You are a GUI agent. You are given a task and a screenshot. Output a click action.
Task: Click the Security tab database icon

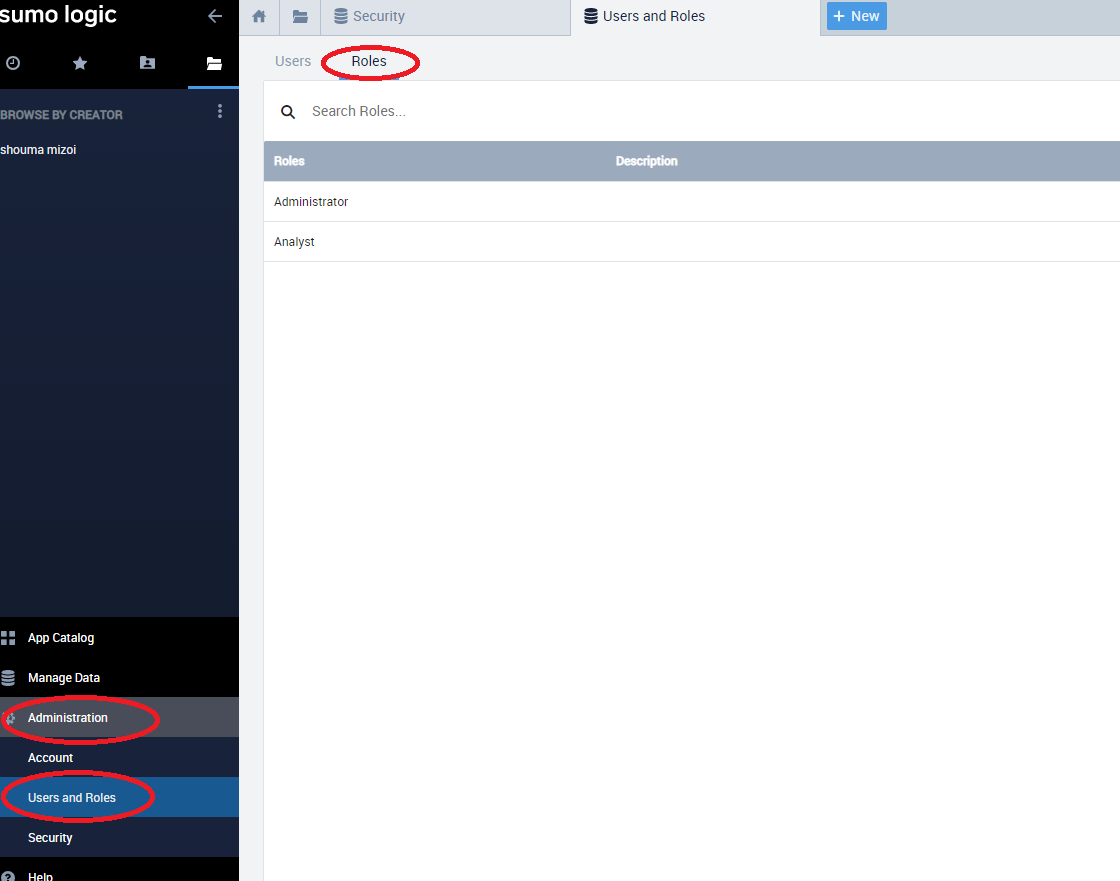(341, 16)
